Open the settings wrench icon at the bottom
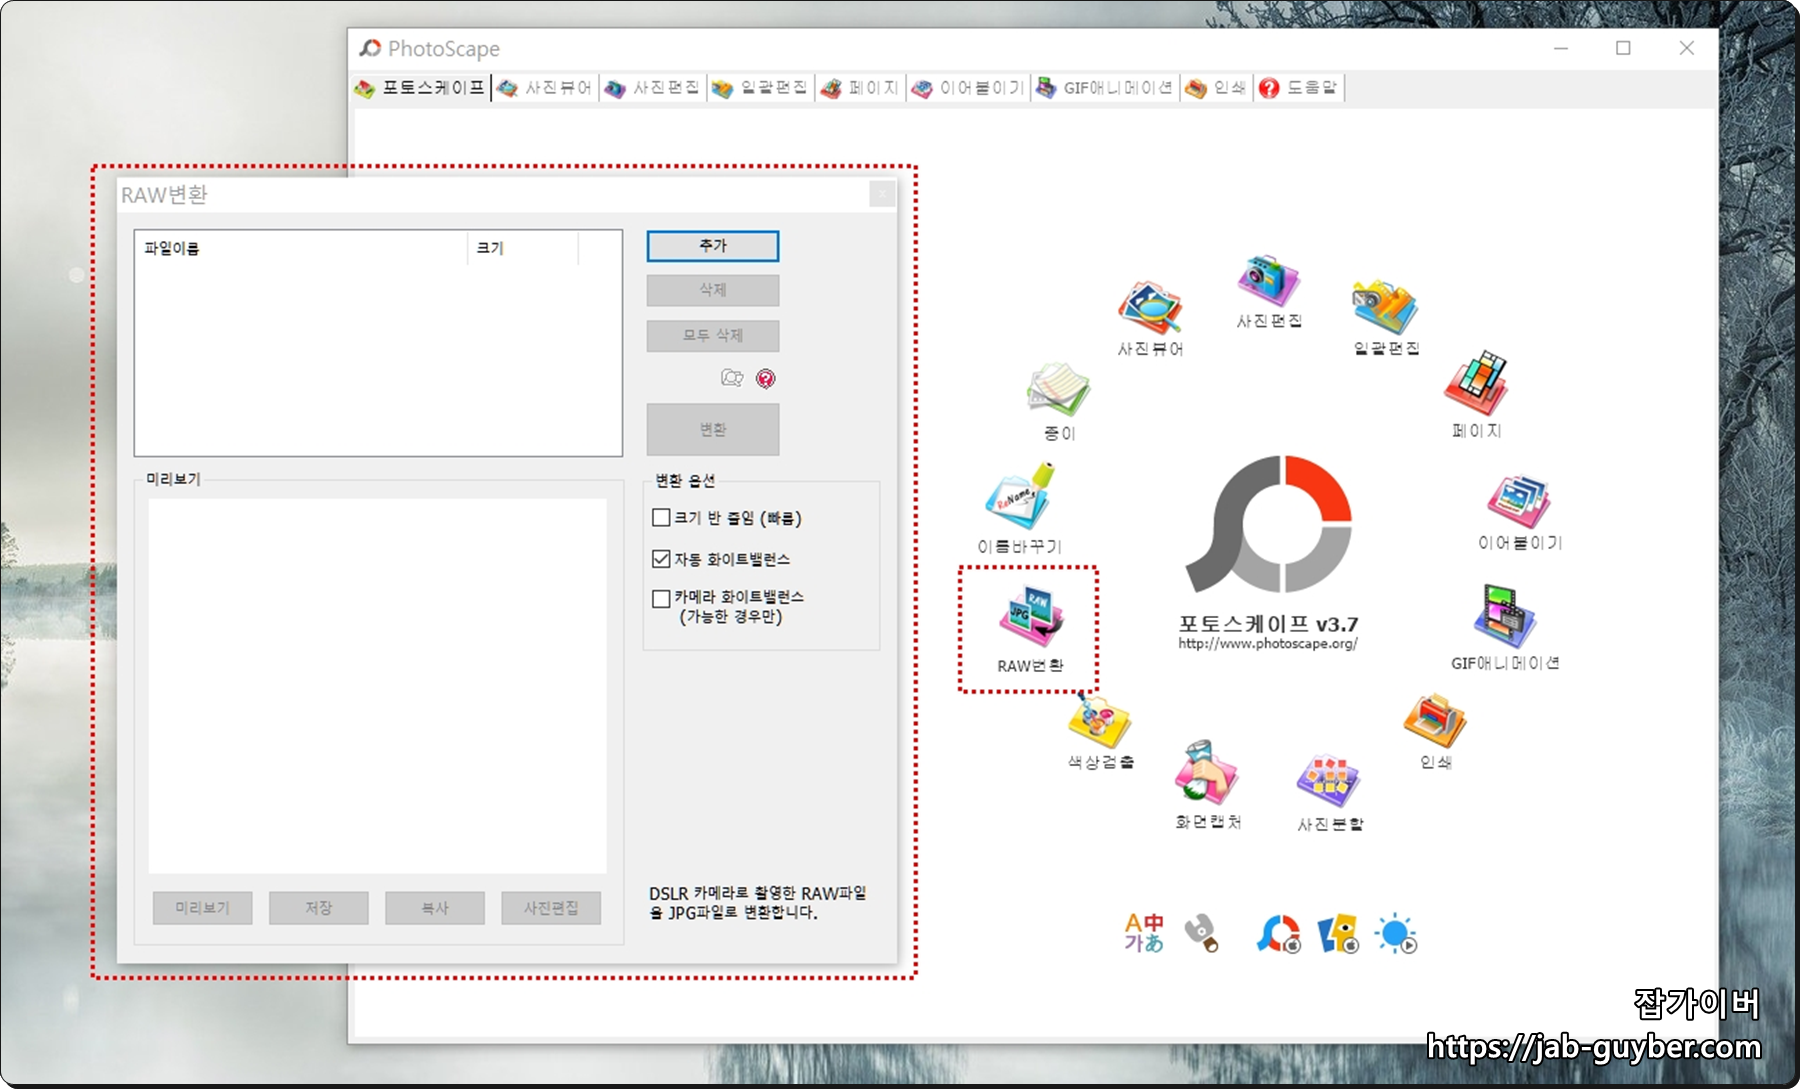 click(x=1201, y=933)
